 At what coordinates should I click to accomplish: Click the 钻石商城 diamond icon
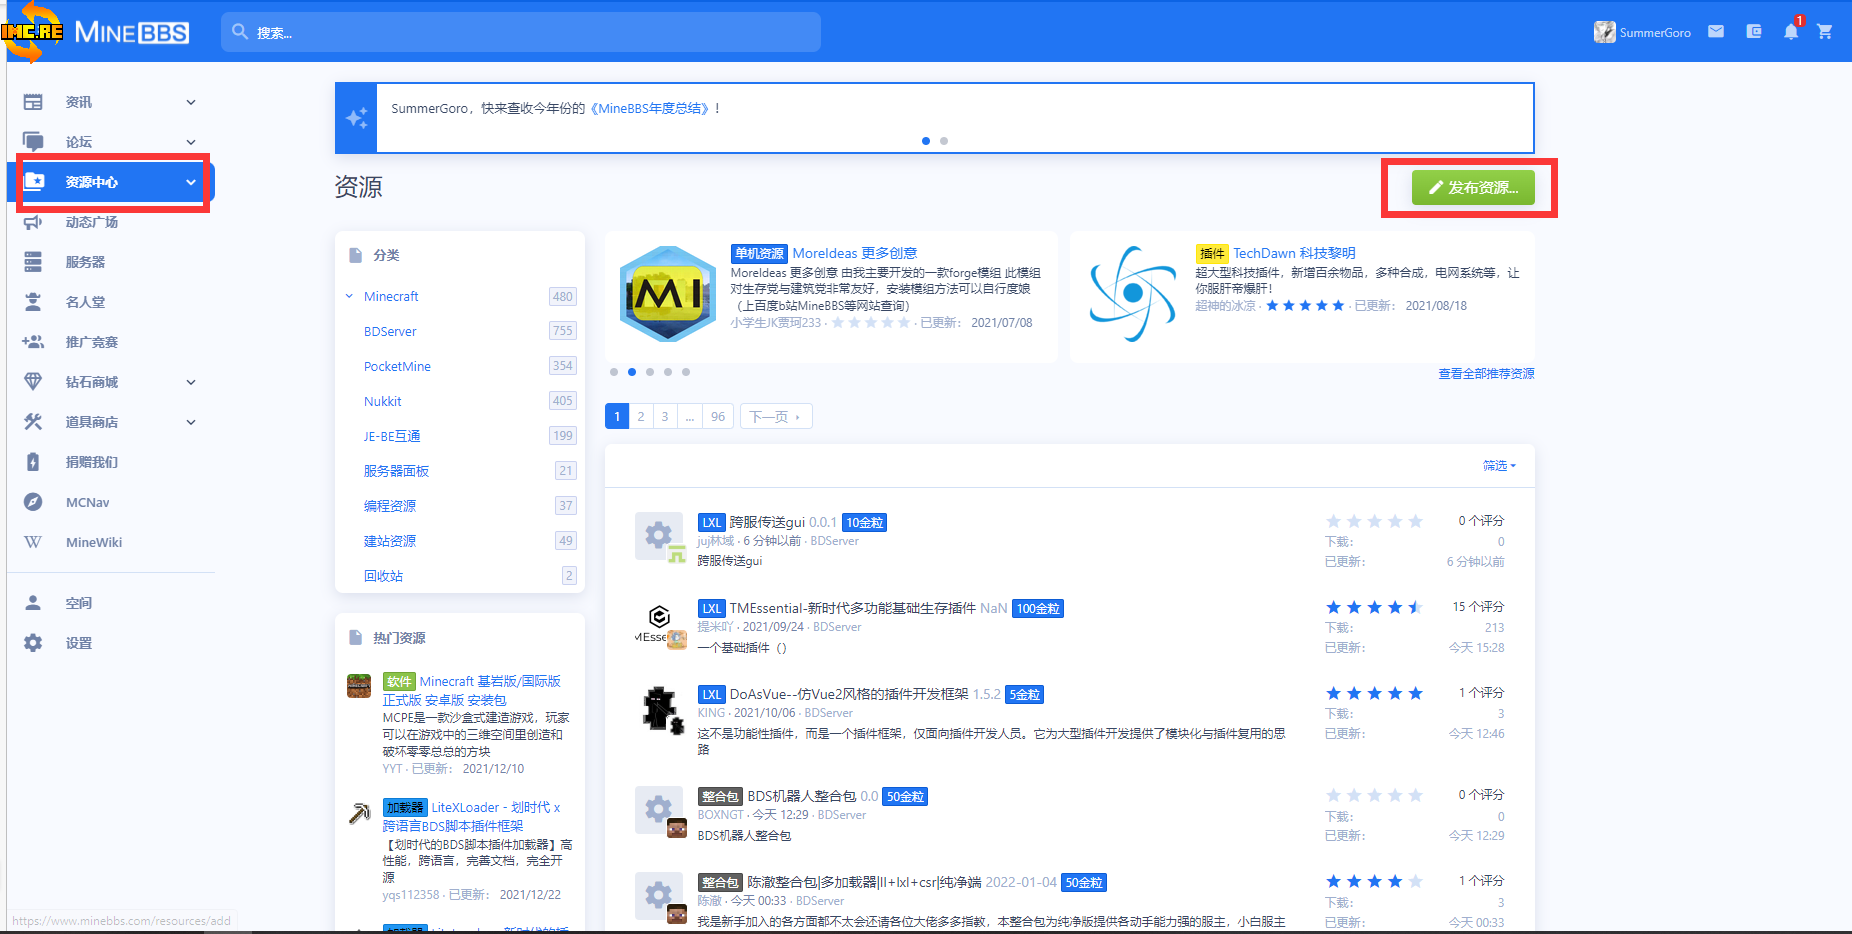pyautogui.click(x=33, y=382)
